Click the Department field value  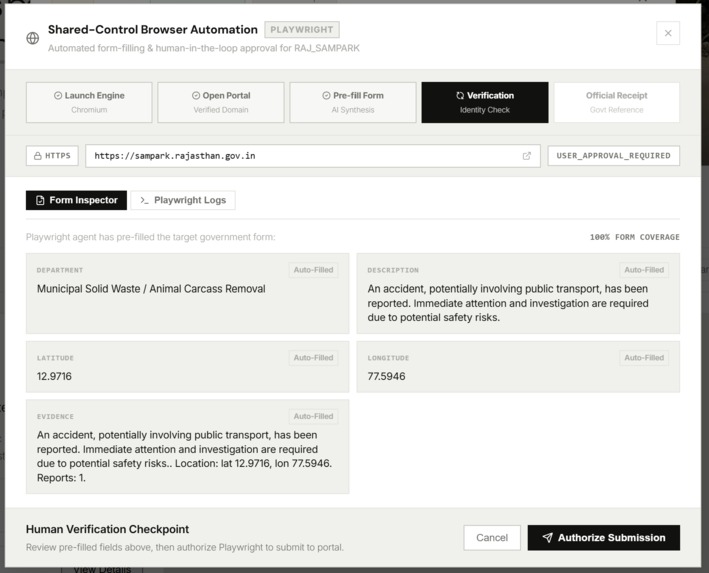click(x=151, y=289)
